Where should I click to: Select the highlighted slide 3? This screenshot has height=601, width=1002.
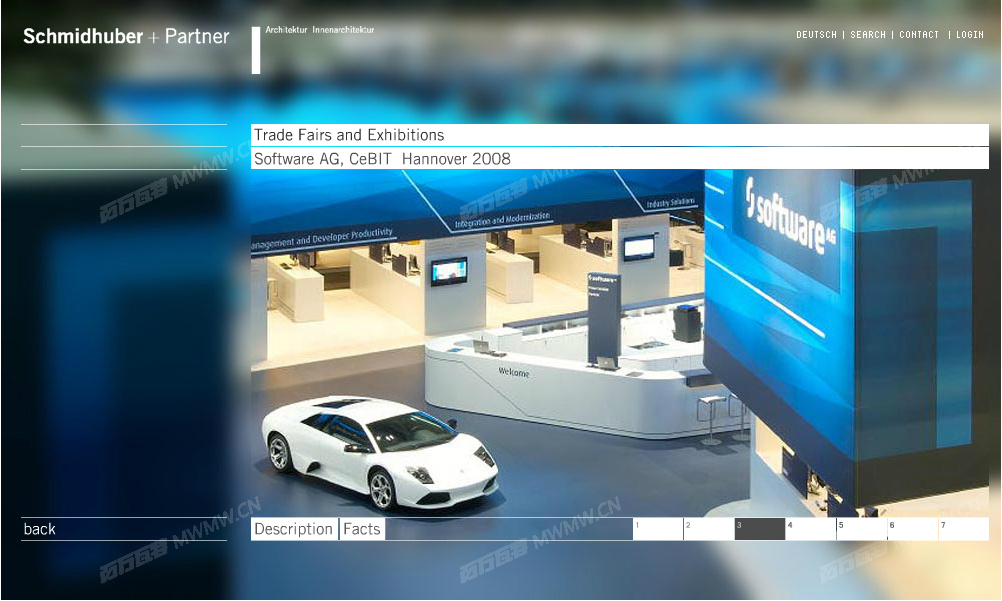760,529
